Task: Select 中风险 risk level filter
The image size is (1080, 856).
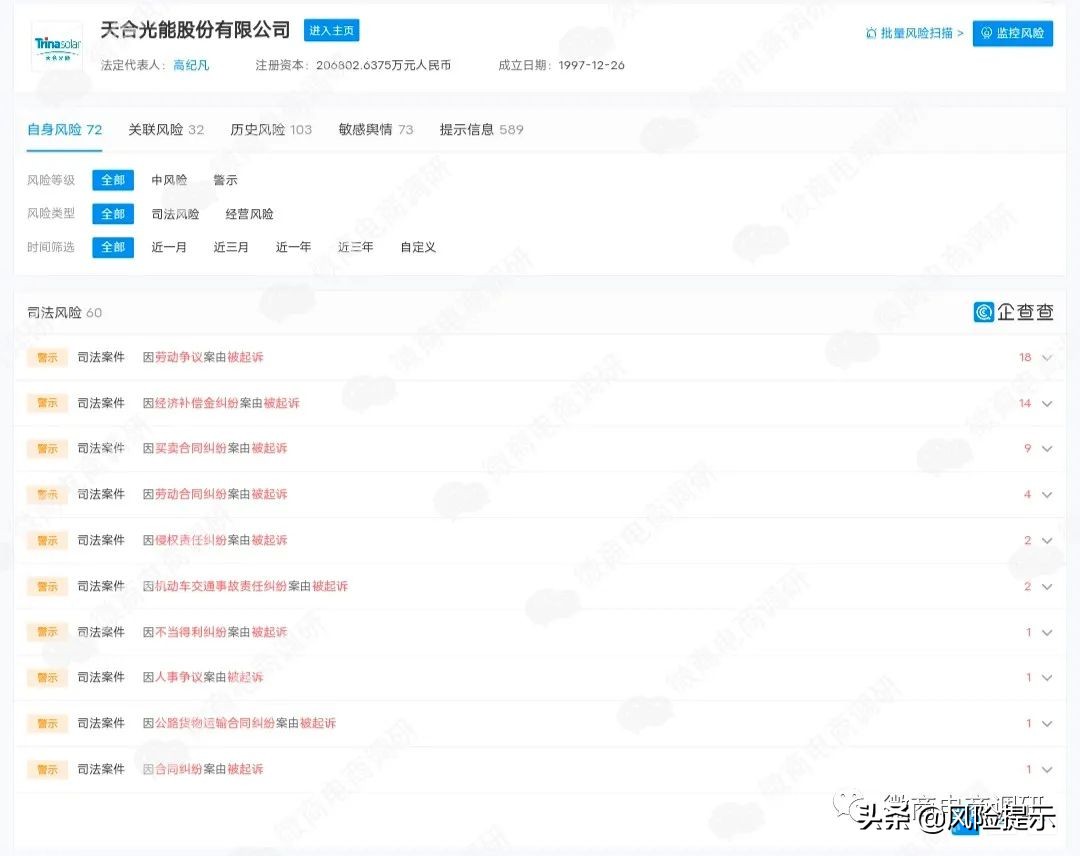Action: click(x=170, y=180)
